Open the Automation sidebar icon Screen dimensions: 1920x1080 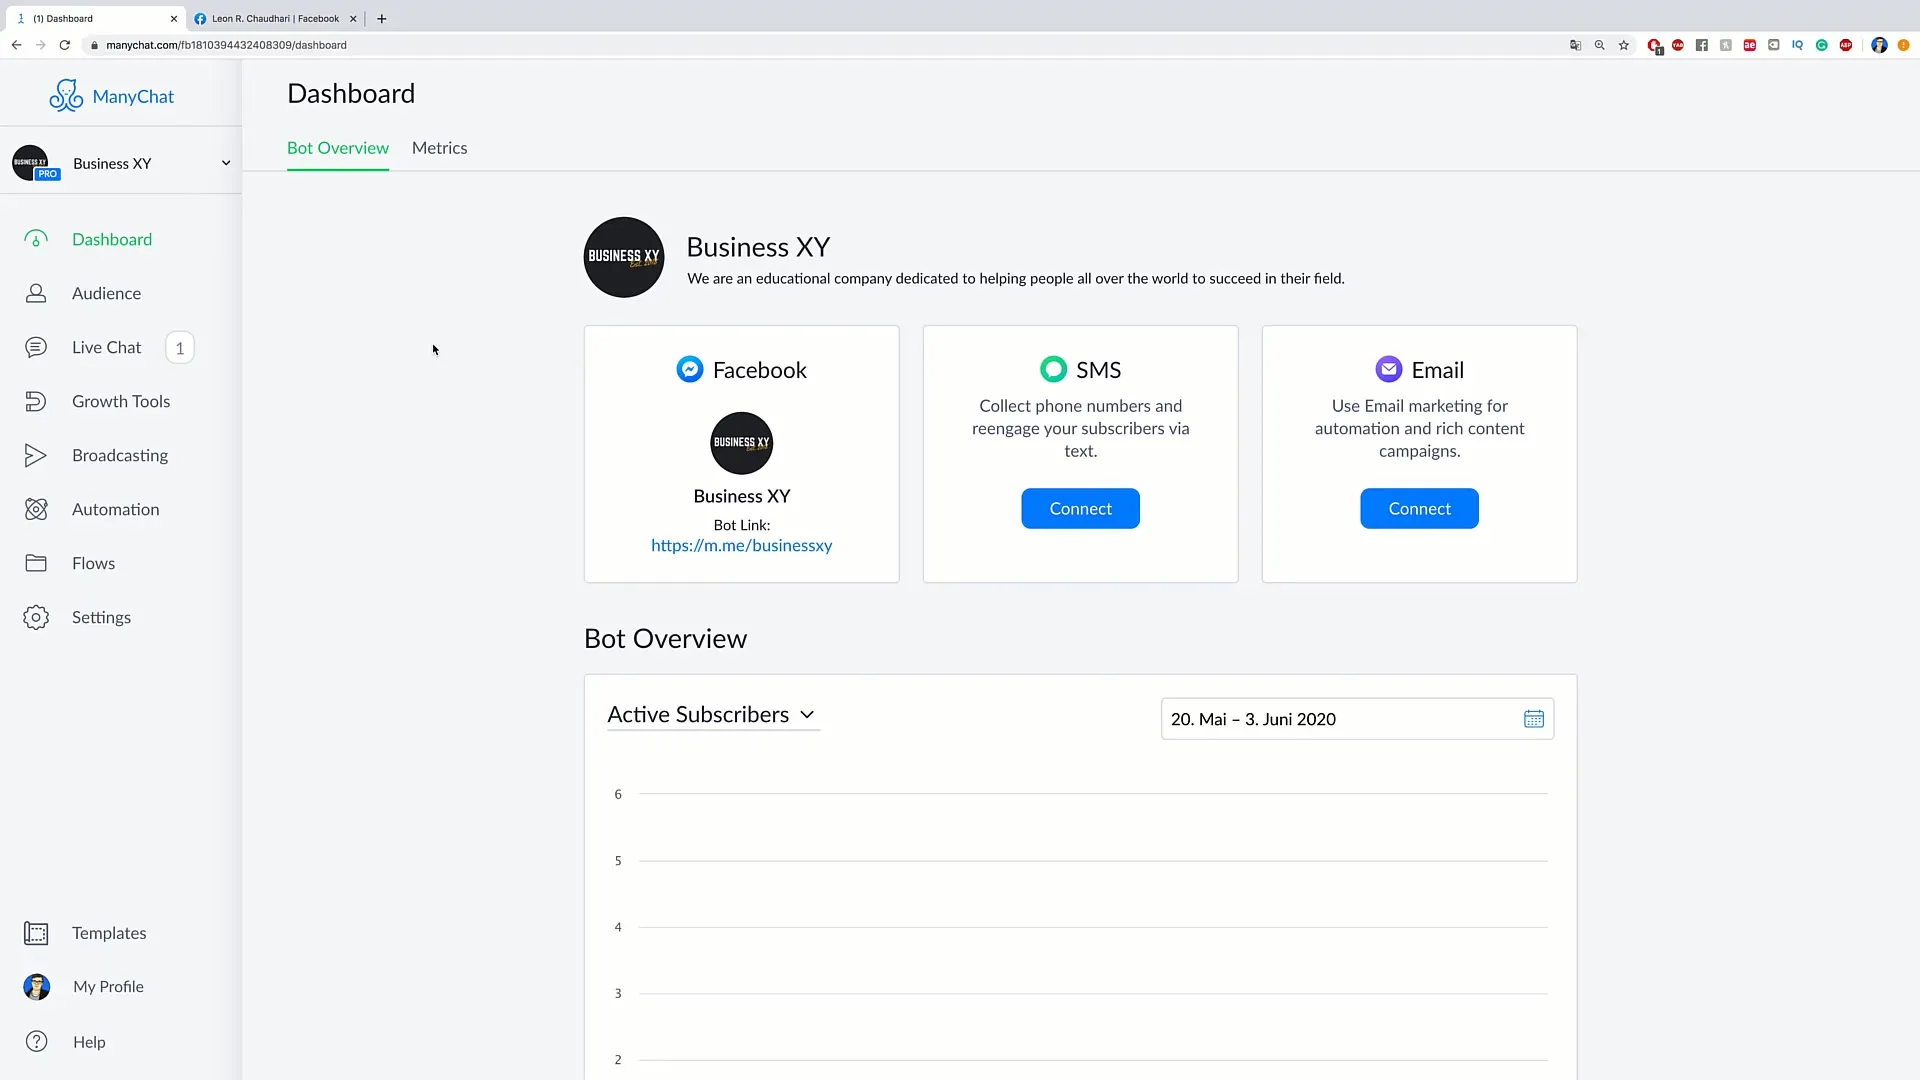36,508
